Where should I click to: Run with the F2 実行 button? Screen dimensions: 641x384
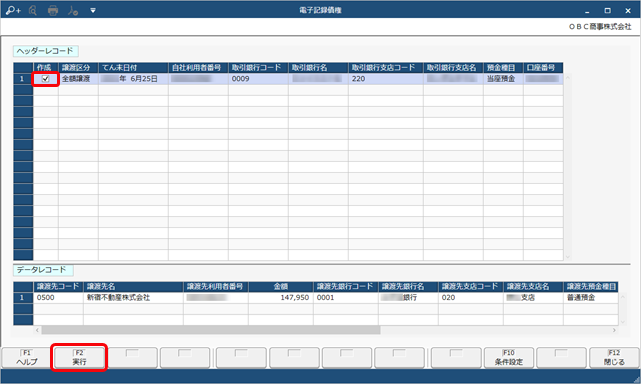(79, 358)
